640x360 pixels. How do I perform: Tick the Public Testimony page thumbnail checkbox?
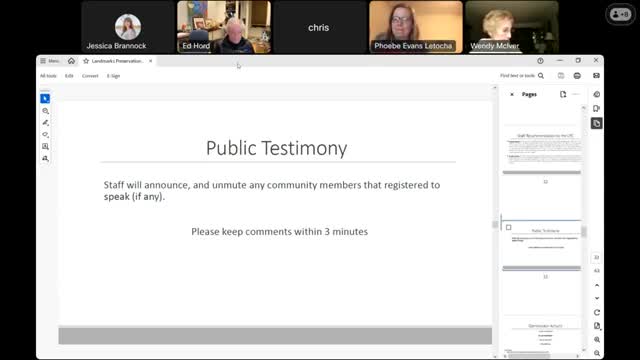[x=509, y=227]
